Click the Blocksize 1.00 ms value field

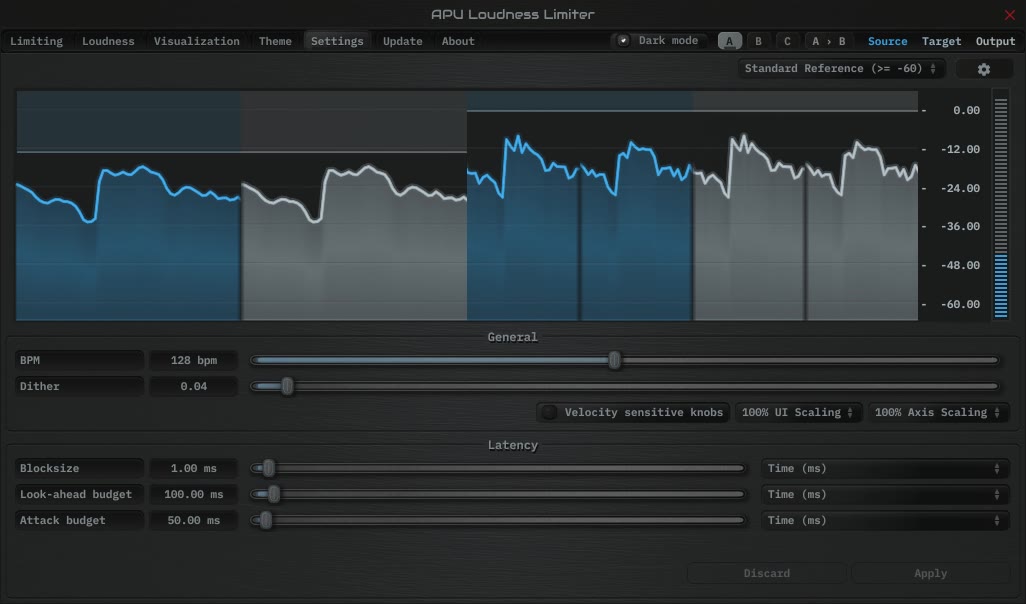coord(193,469)
